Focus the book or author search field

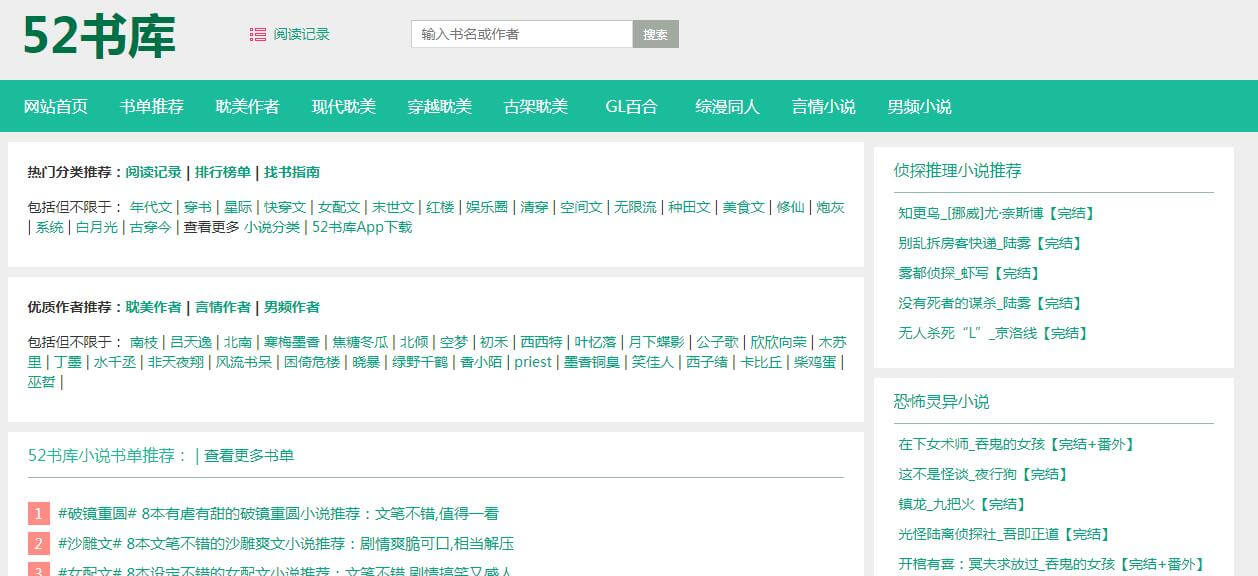tap(521, 34)
